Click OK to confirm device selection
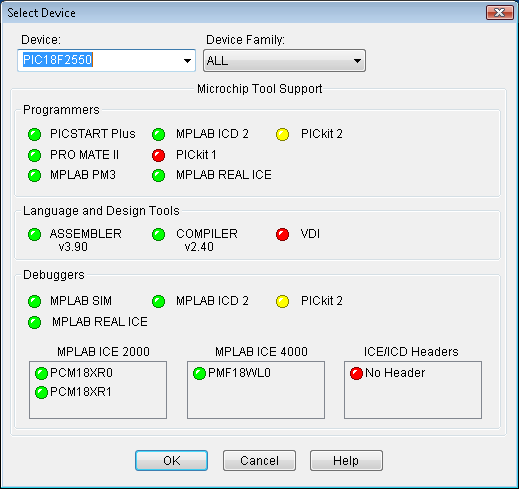Screen dimensions: 519x489 click(171, 461)
